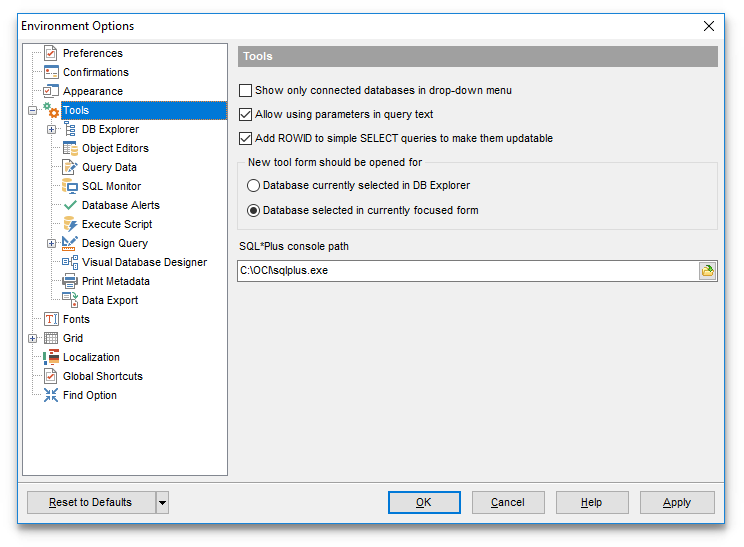Enable Show only connected databases checkbox

pos(245,90)
